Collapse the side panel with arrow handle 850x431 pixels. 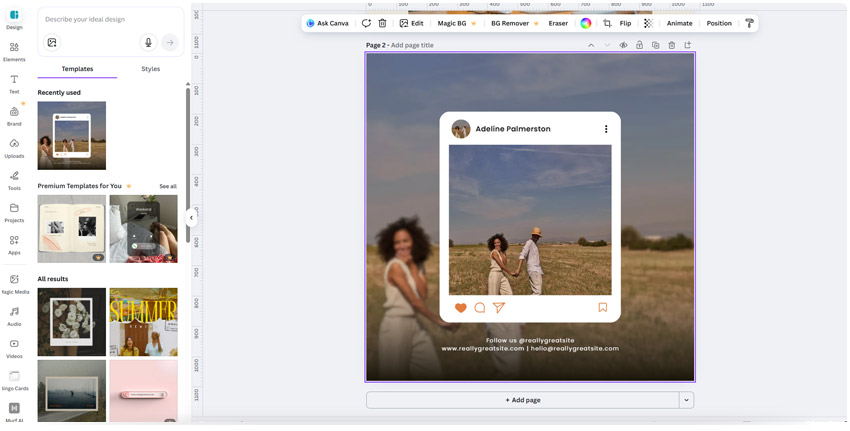[x=191, y=218]
